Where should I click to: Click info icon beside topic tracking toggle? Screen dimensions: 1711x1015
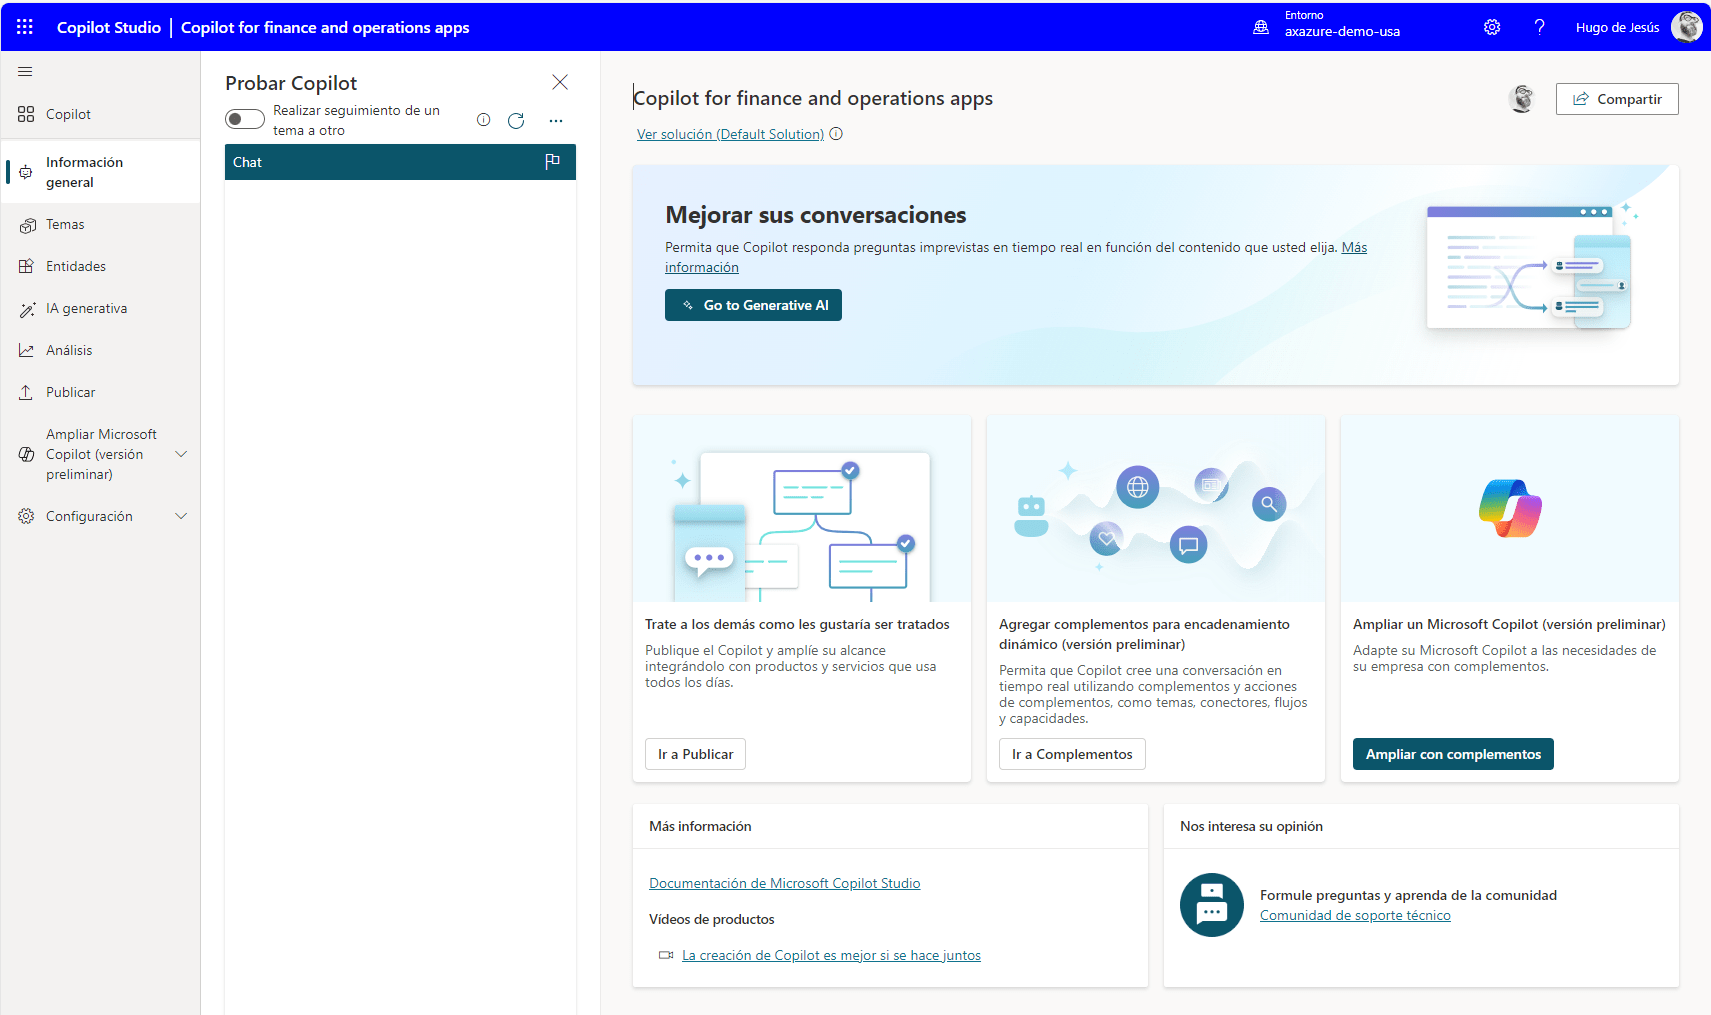pos(483,120)
